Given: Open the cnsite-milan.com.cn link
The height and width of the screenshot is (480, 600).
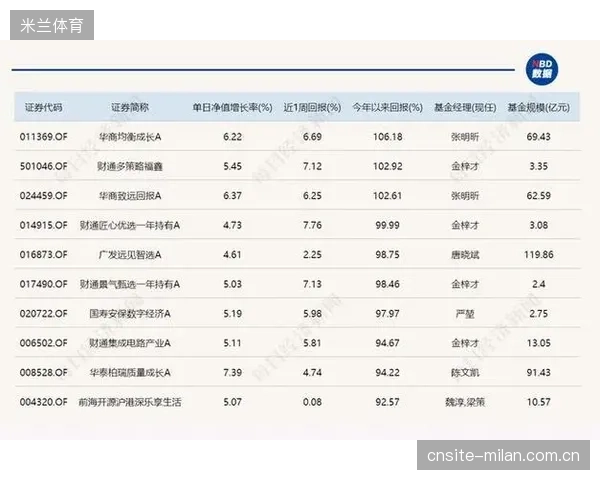Looking at the screenshot, I should (x=503, y=456).
